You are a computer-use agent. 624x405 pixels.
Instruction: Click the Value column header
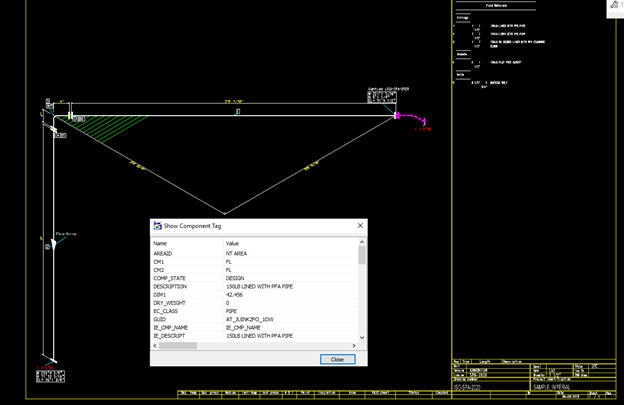(232, 243)
